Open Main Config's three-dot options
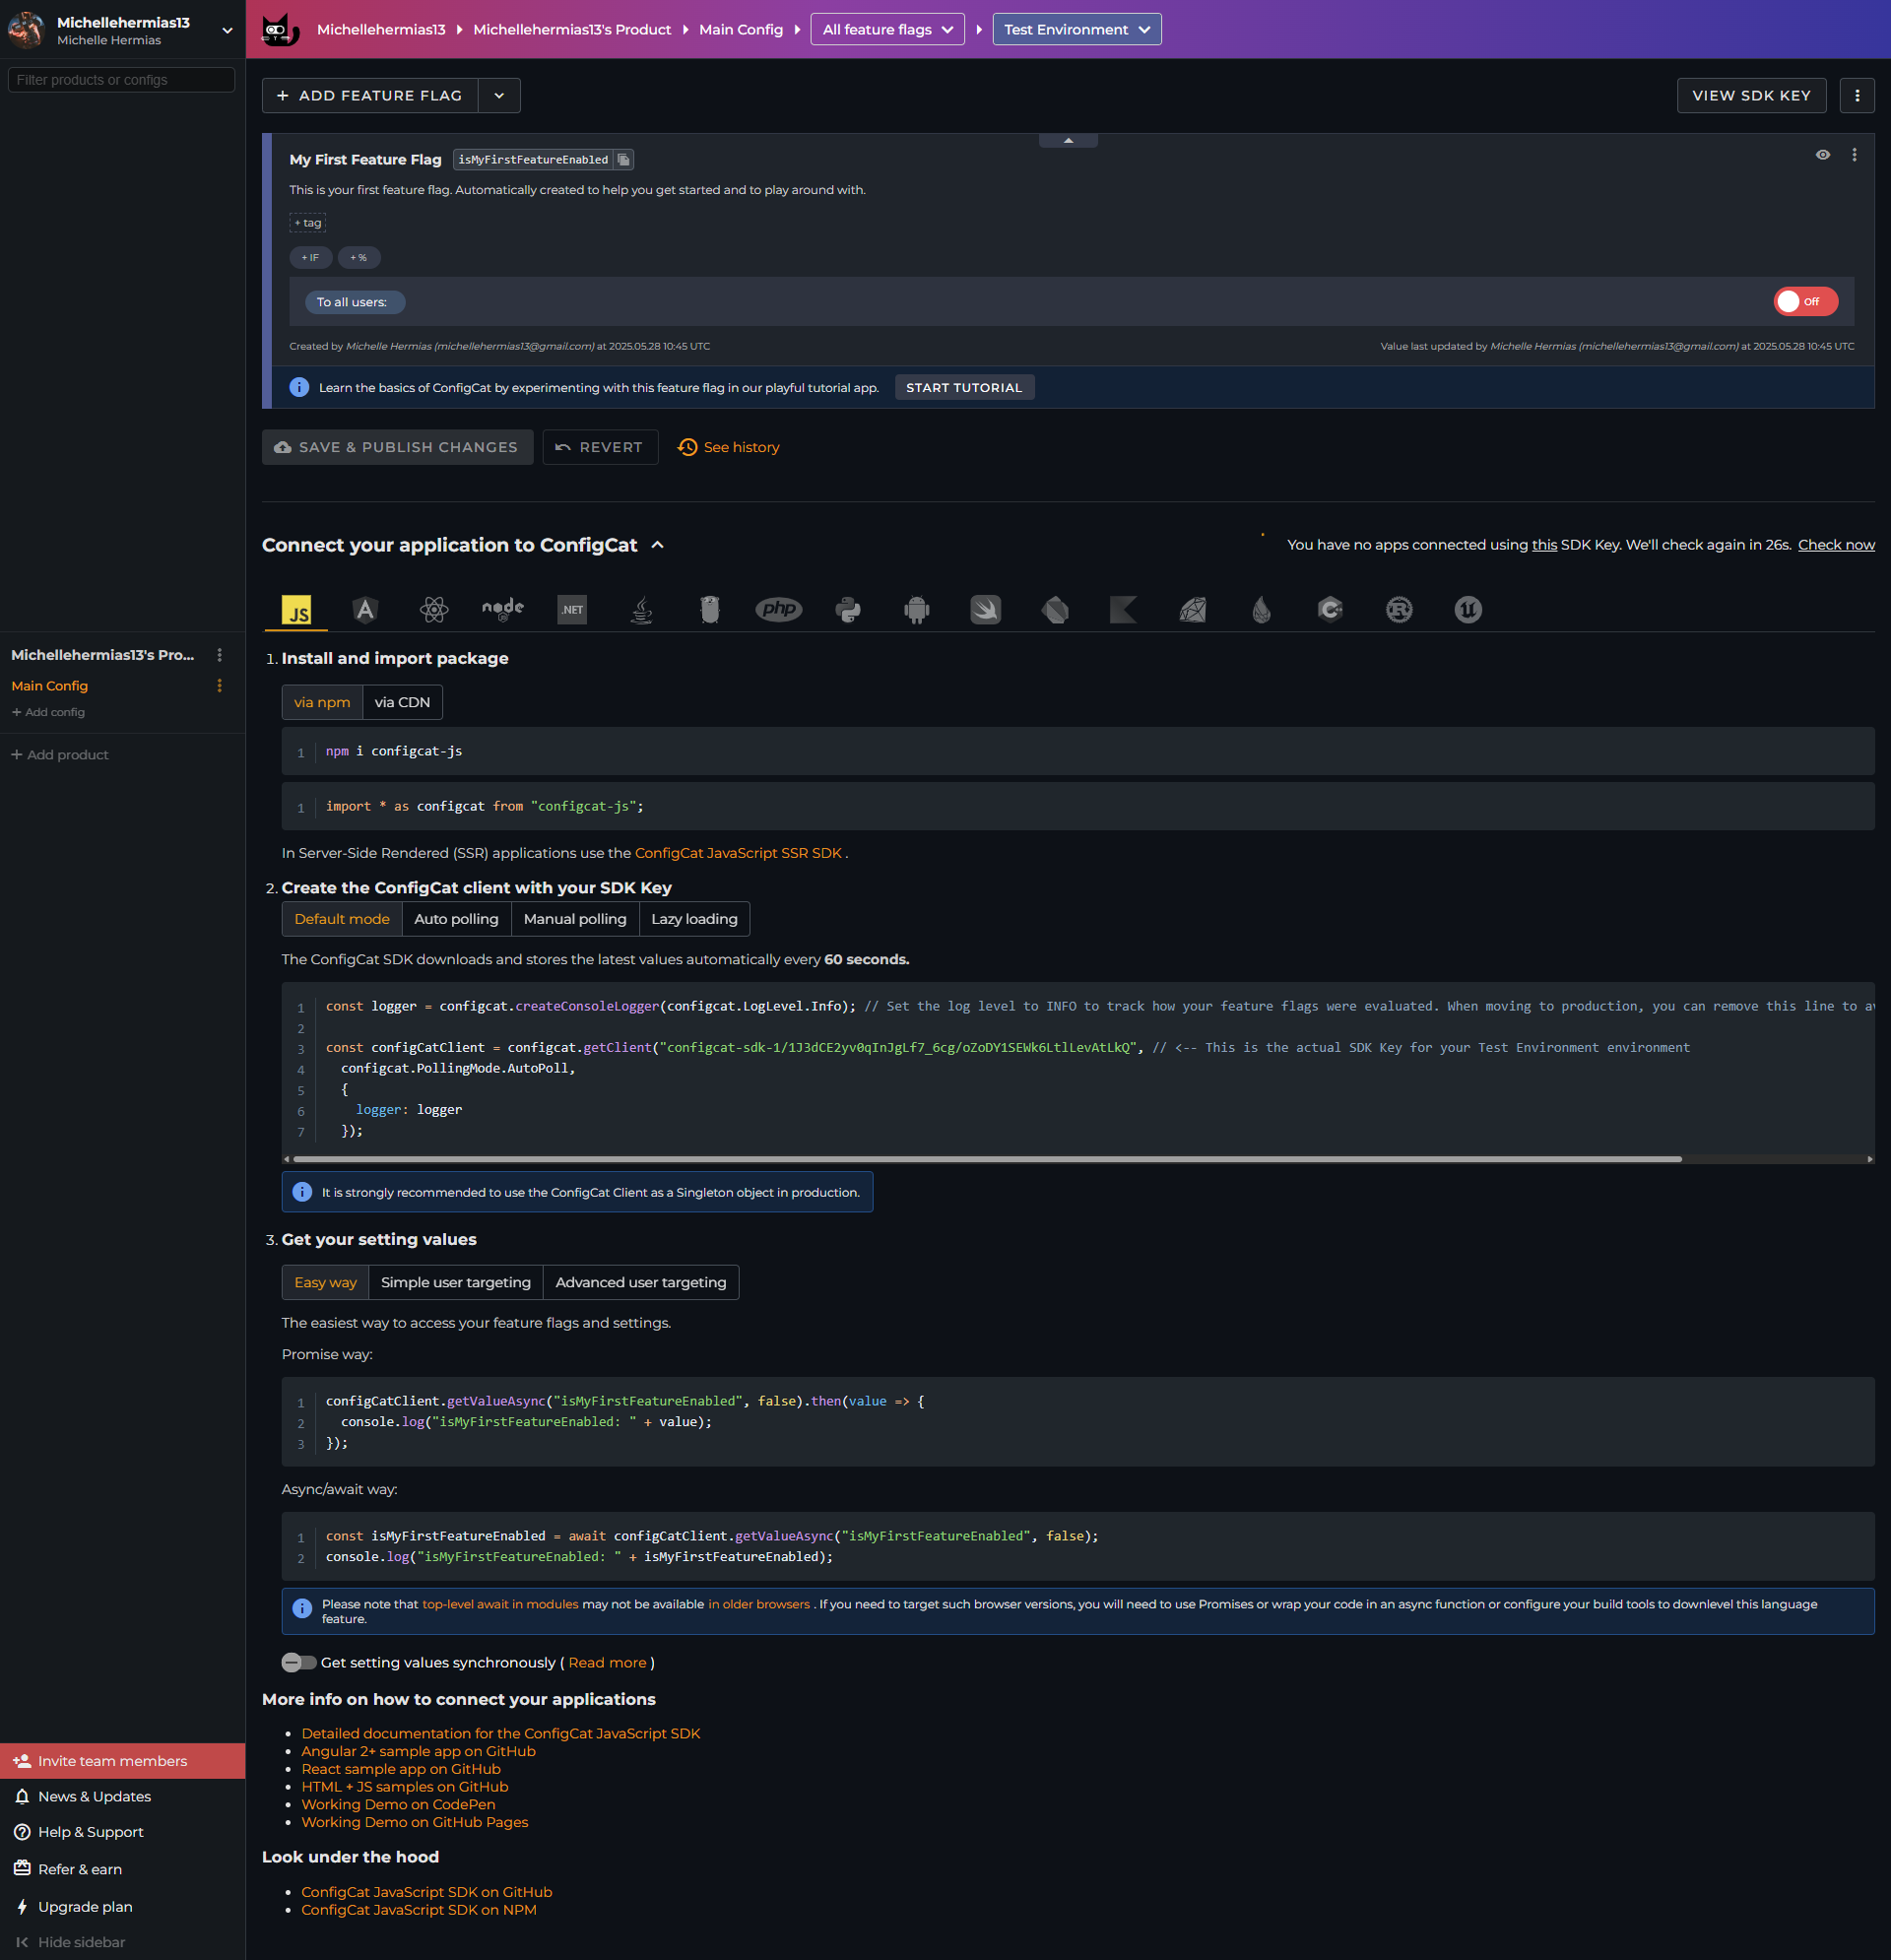Screen dimensions: 1891x1960 coord(220,686)
